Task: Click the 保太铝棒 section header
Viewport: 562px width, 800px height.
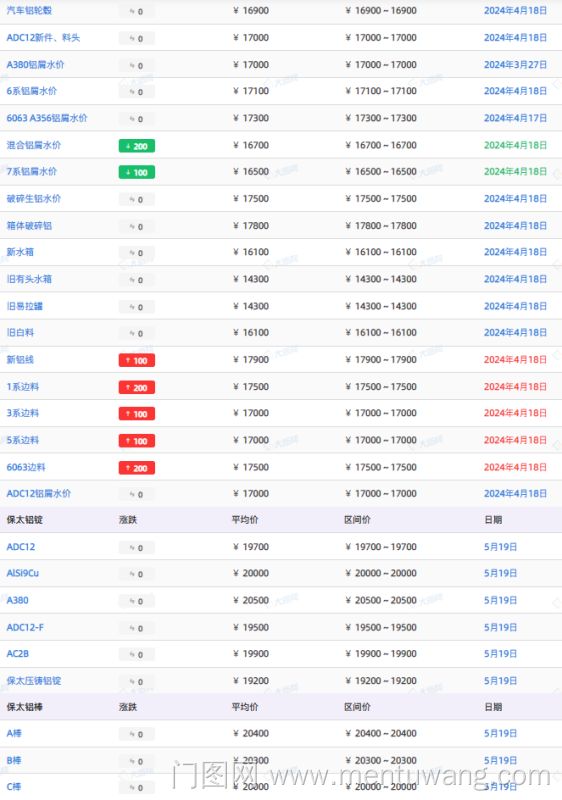Action: [x=24, y=707]
